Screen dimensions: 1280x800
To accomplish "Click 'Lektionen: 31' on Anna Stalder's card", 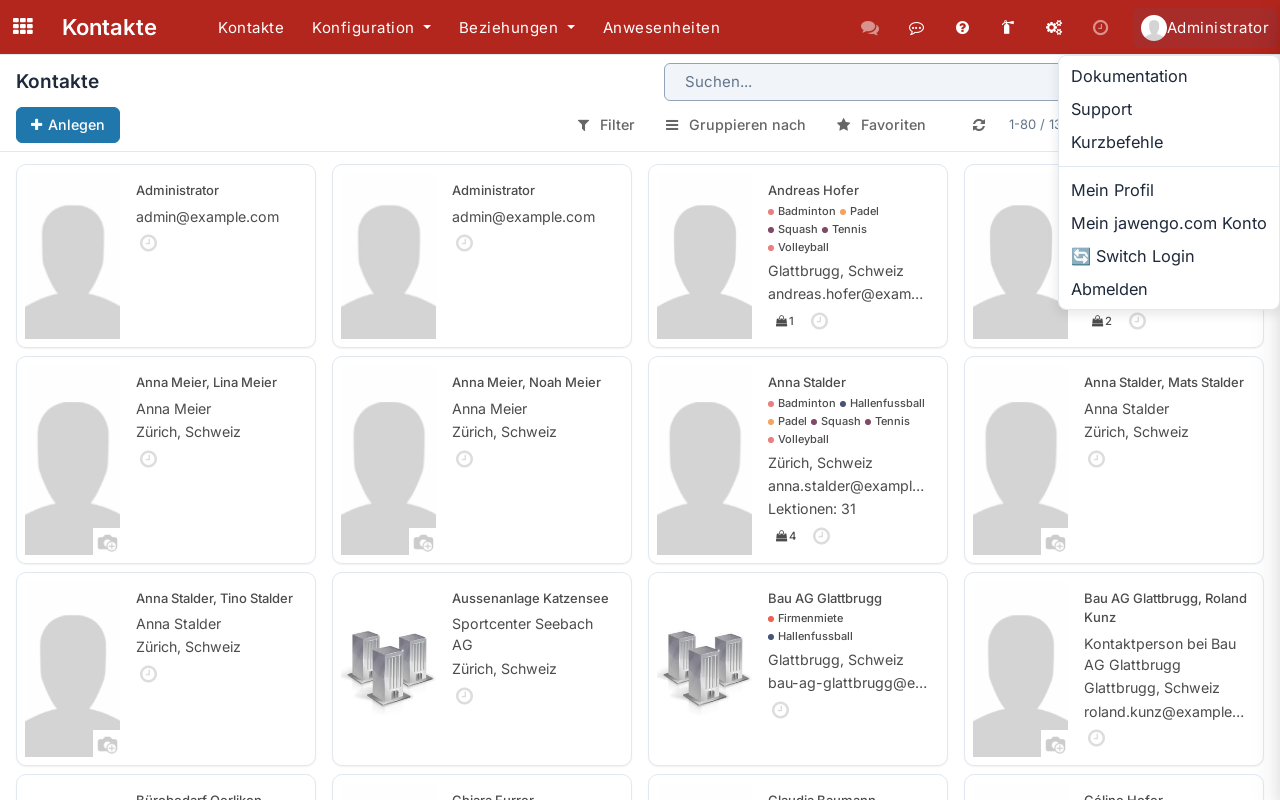I will point(812,509).
